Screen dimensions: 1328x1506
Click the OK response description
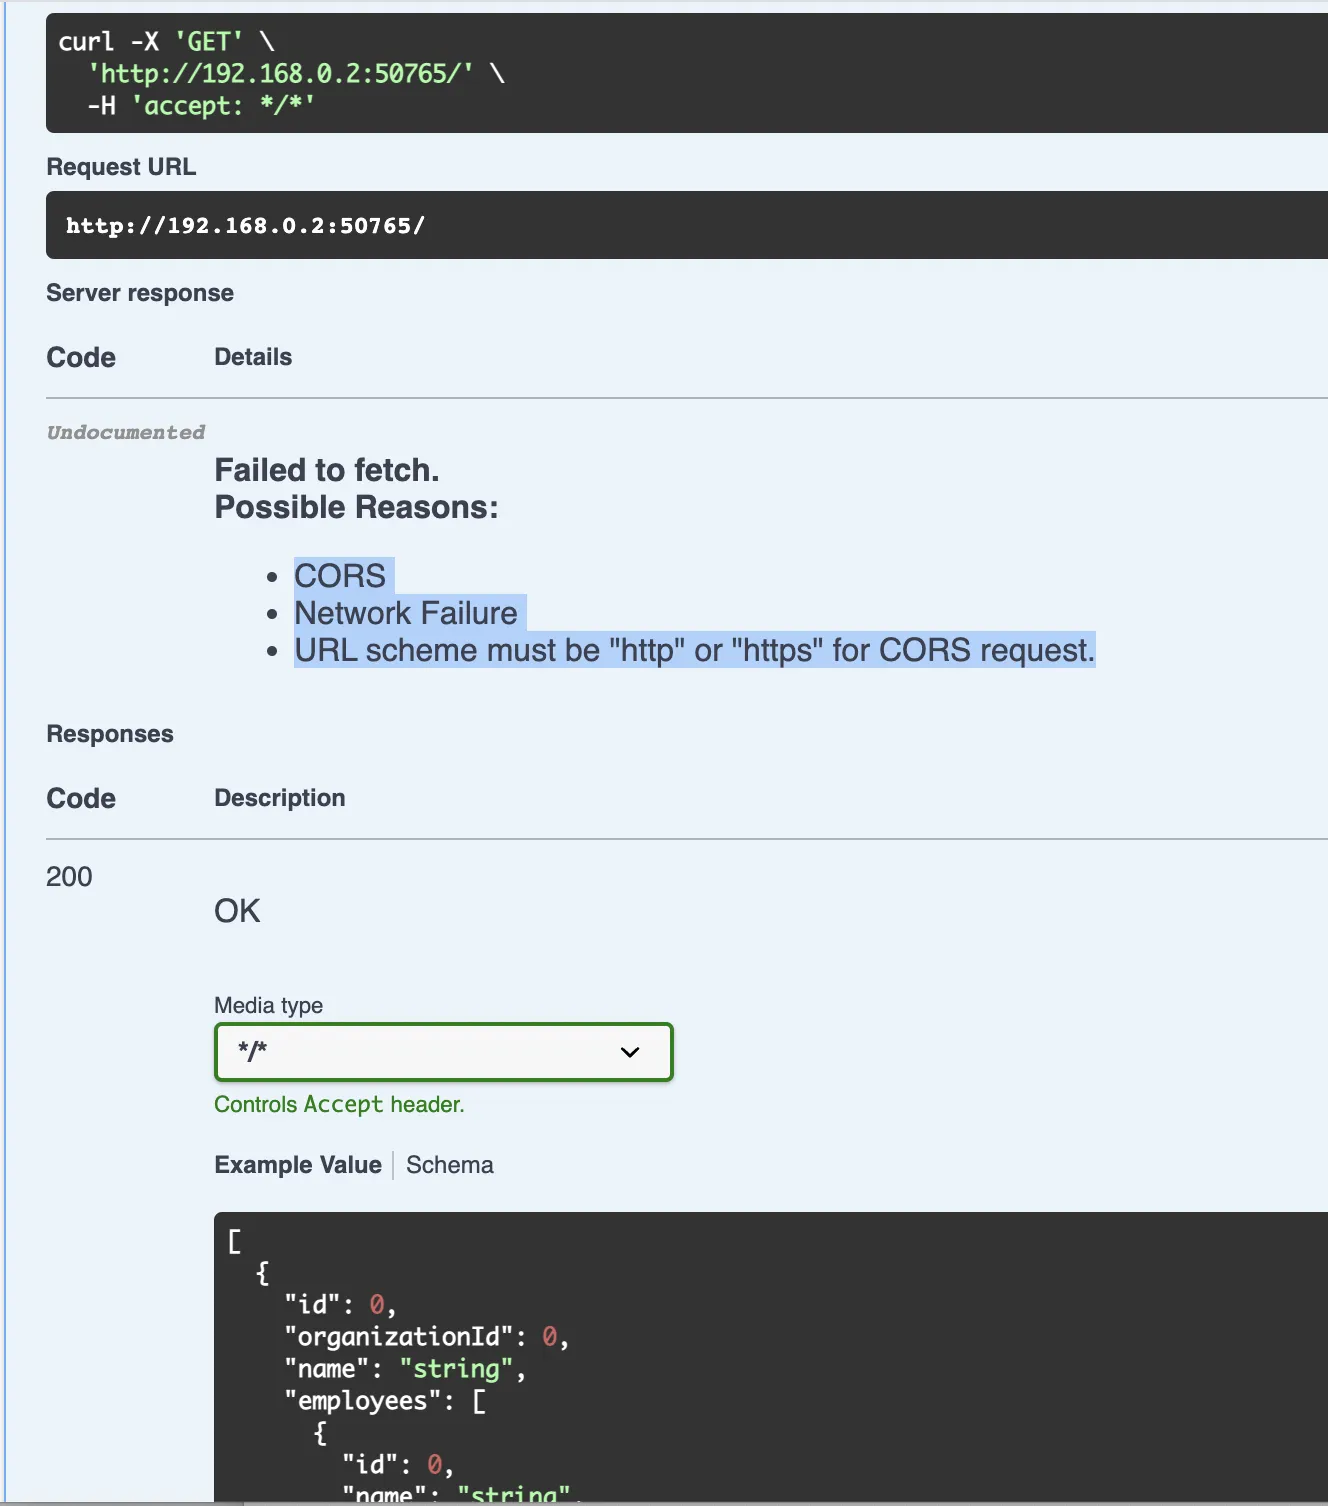coord(237,911)
